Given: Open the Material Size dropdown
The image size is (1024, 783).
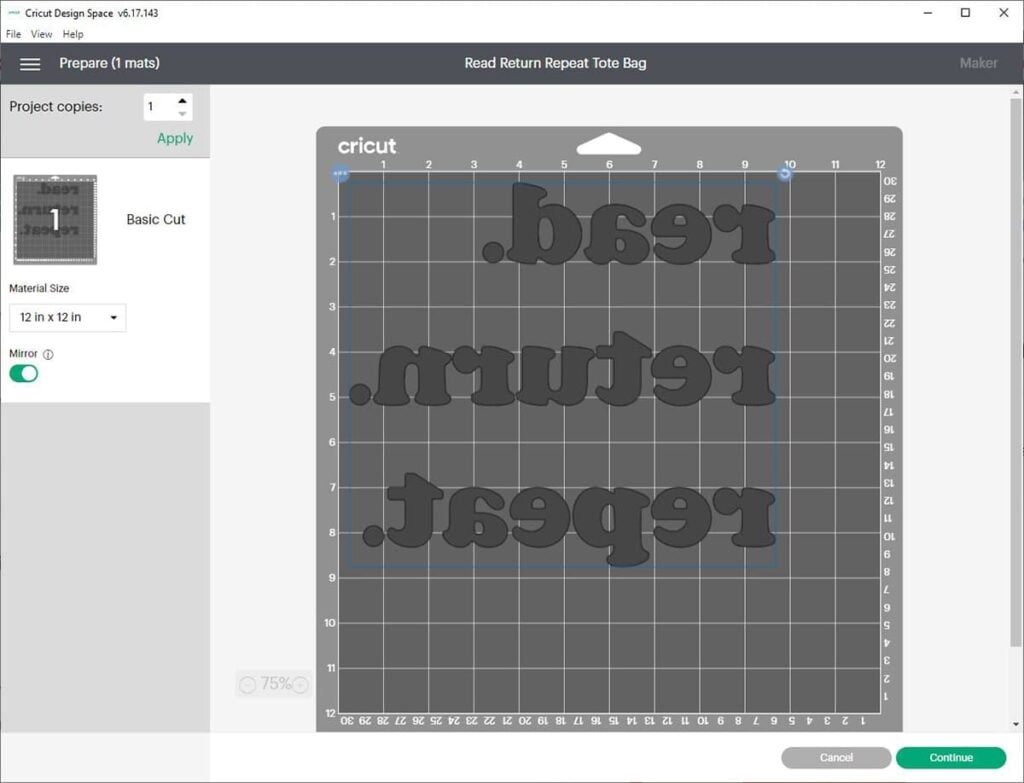Looking at the screenshot, I should pos(67,317).
